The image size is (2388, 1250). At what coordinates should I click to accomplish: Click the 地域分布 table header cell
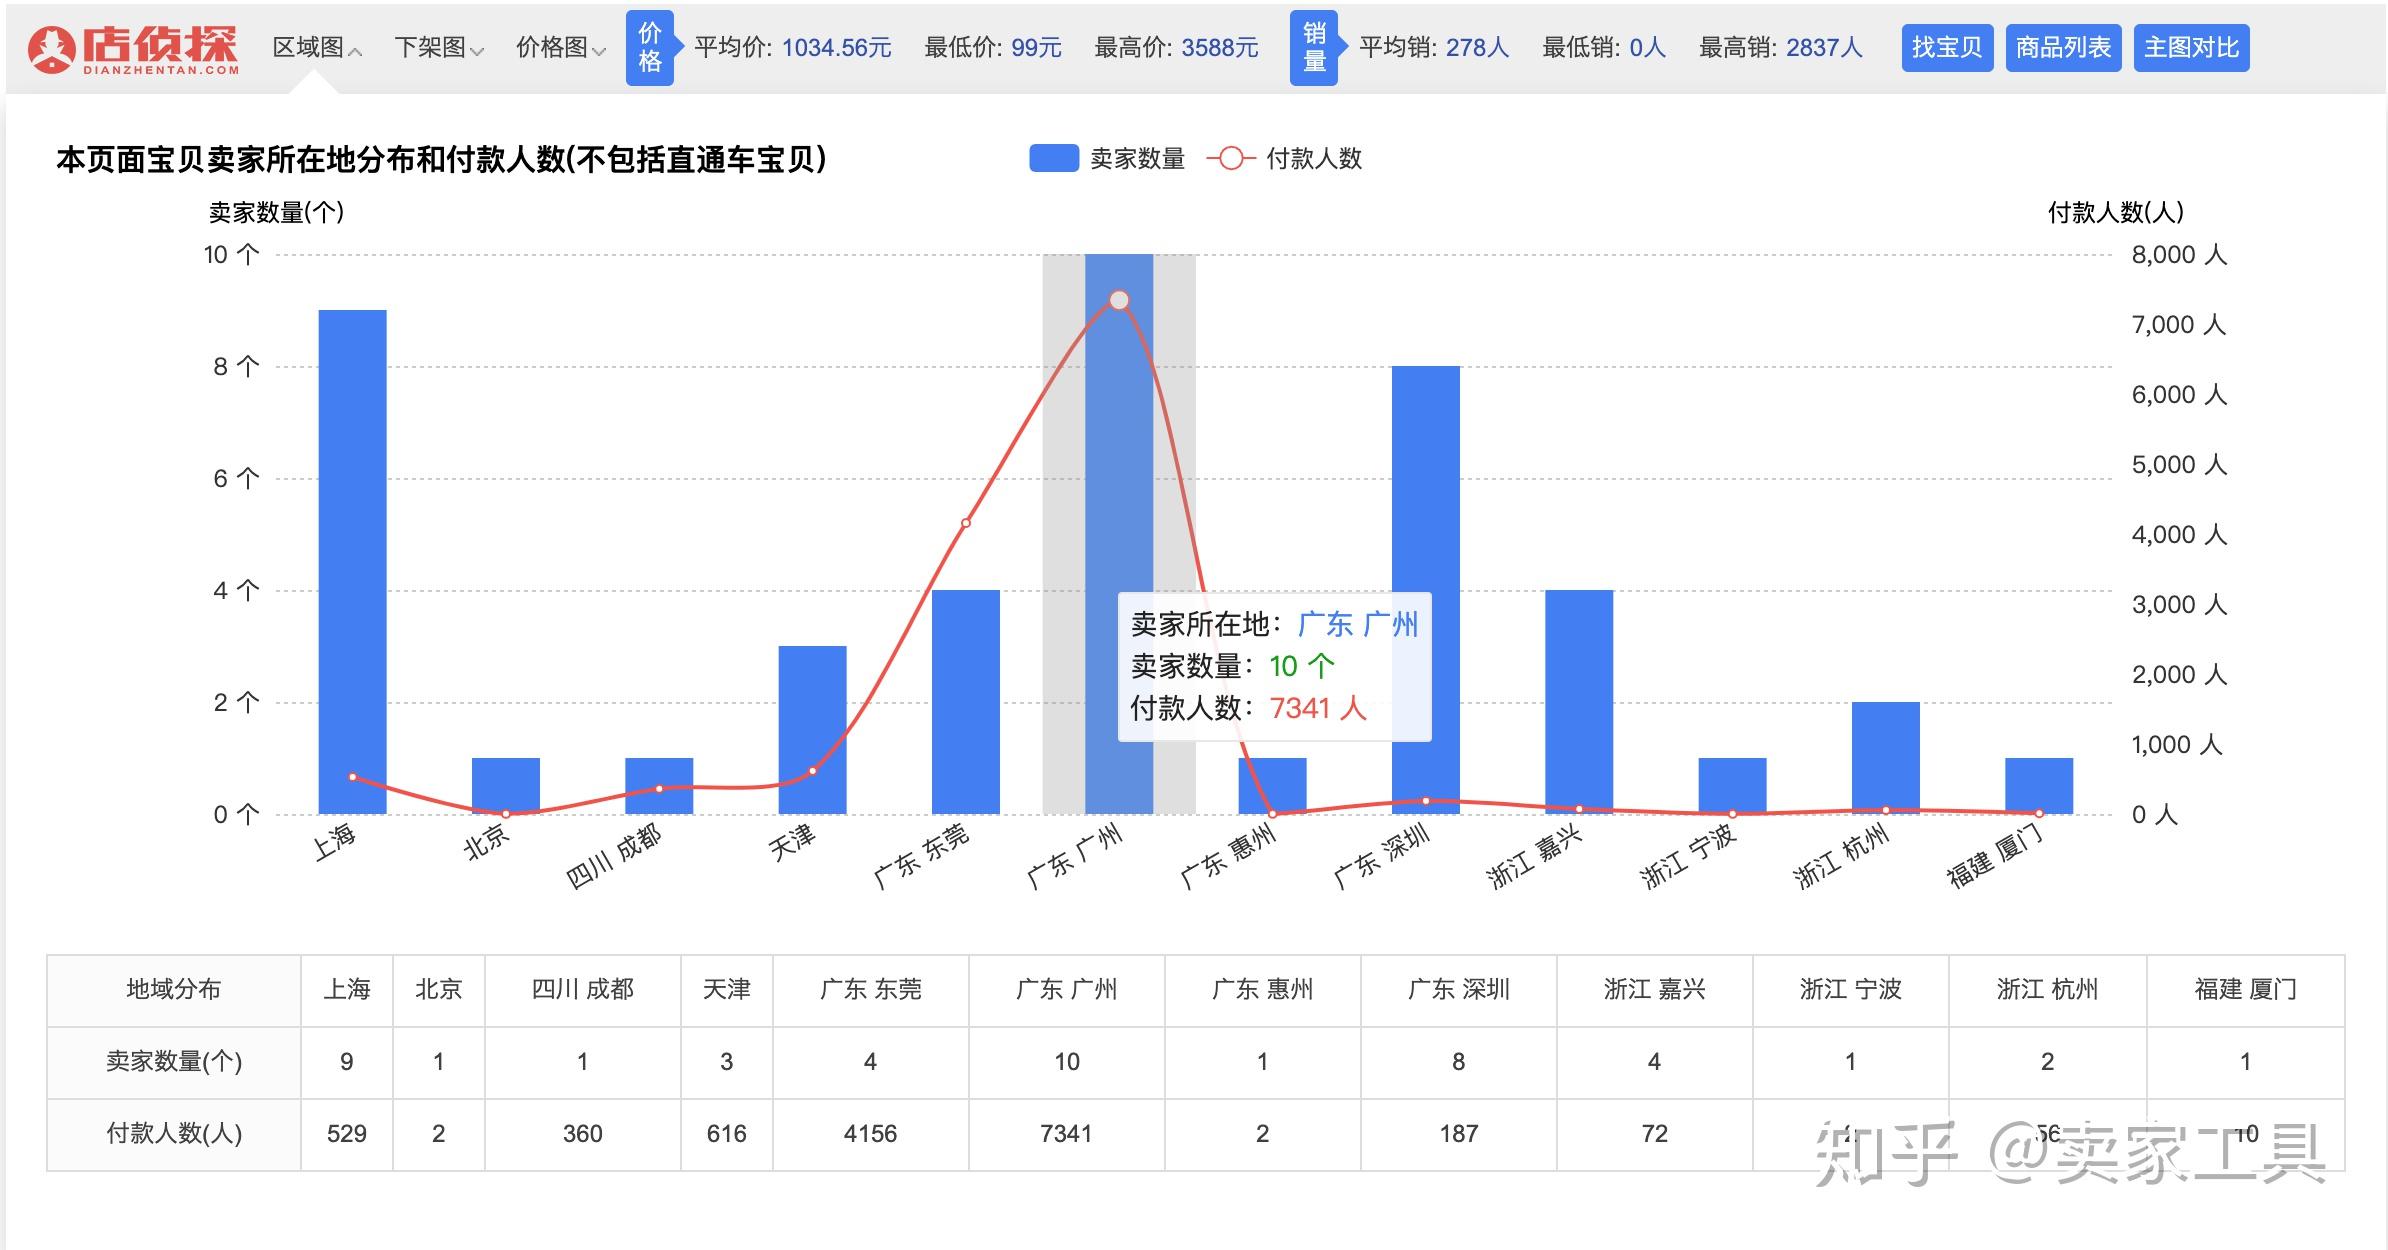pyautogui.click(x=174, y=990)
